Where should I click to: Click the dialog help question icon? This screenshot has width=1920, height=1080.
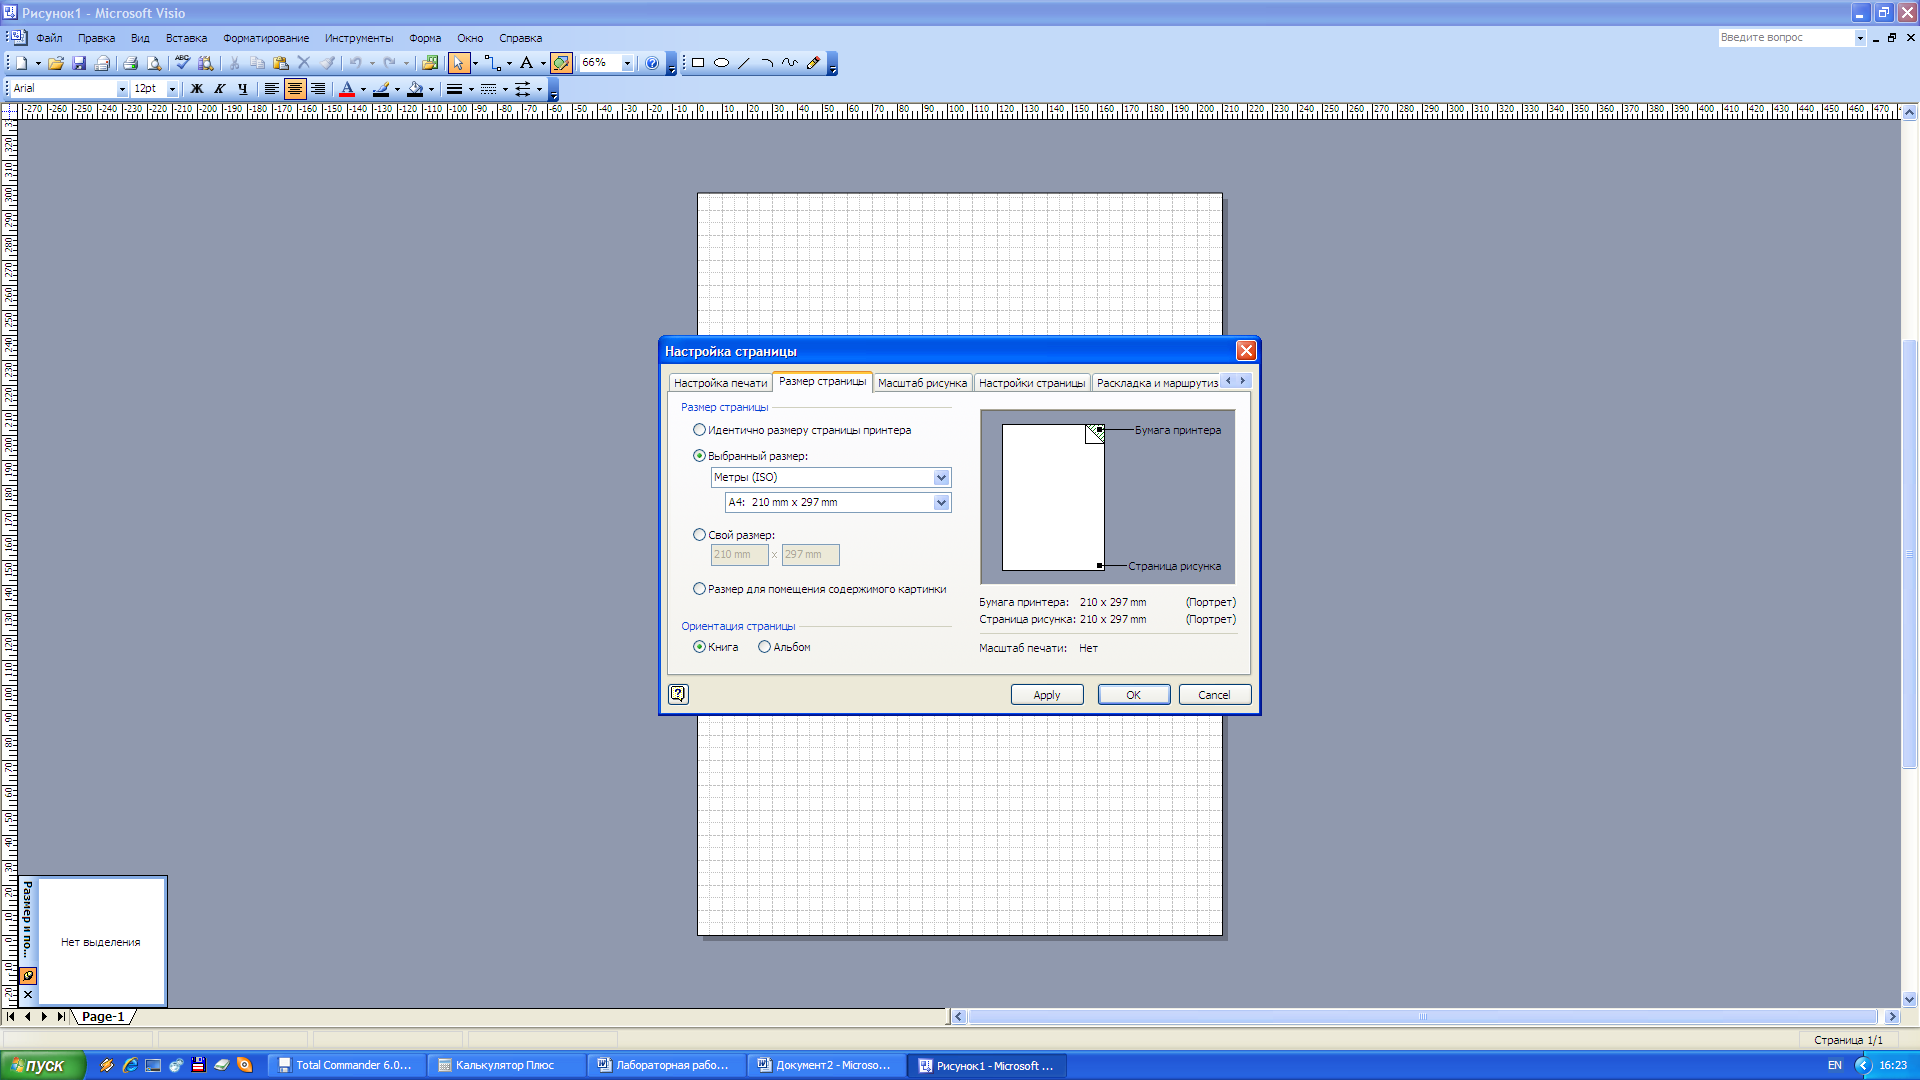click(678, 694)
